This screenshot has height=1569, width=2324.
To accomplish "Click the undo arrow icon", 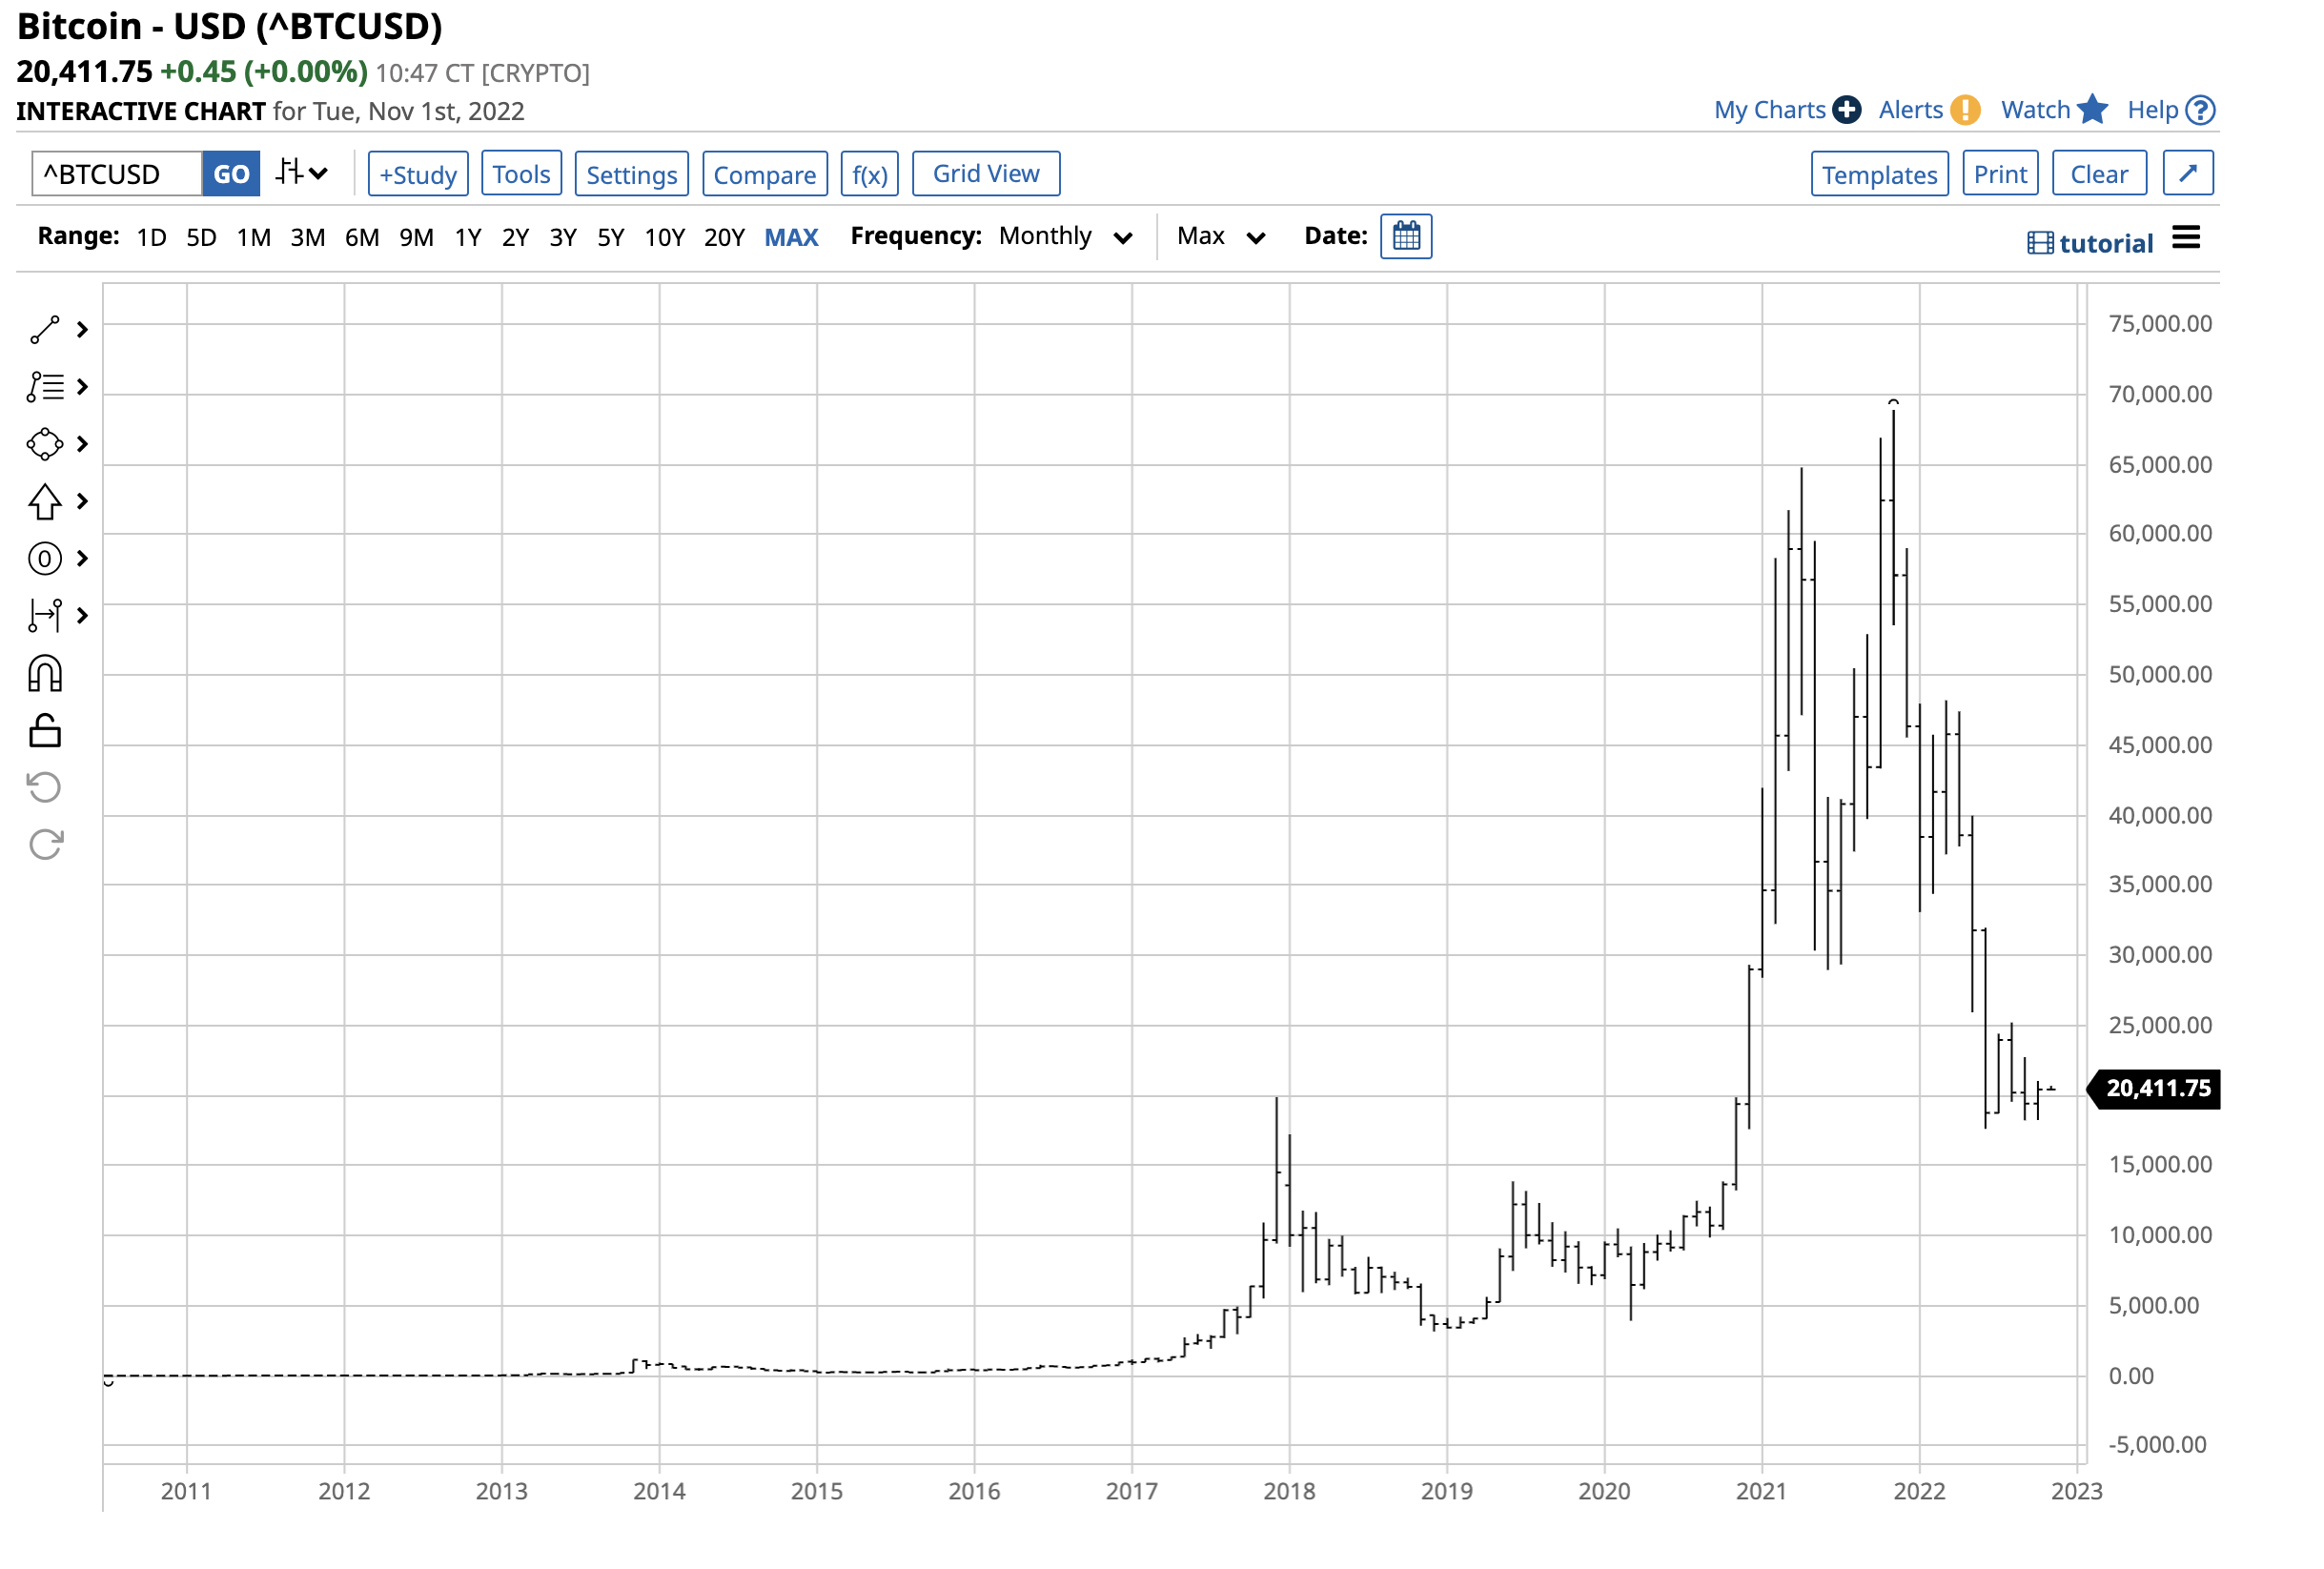I will (45, 788).
